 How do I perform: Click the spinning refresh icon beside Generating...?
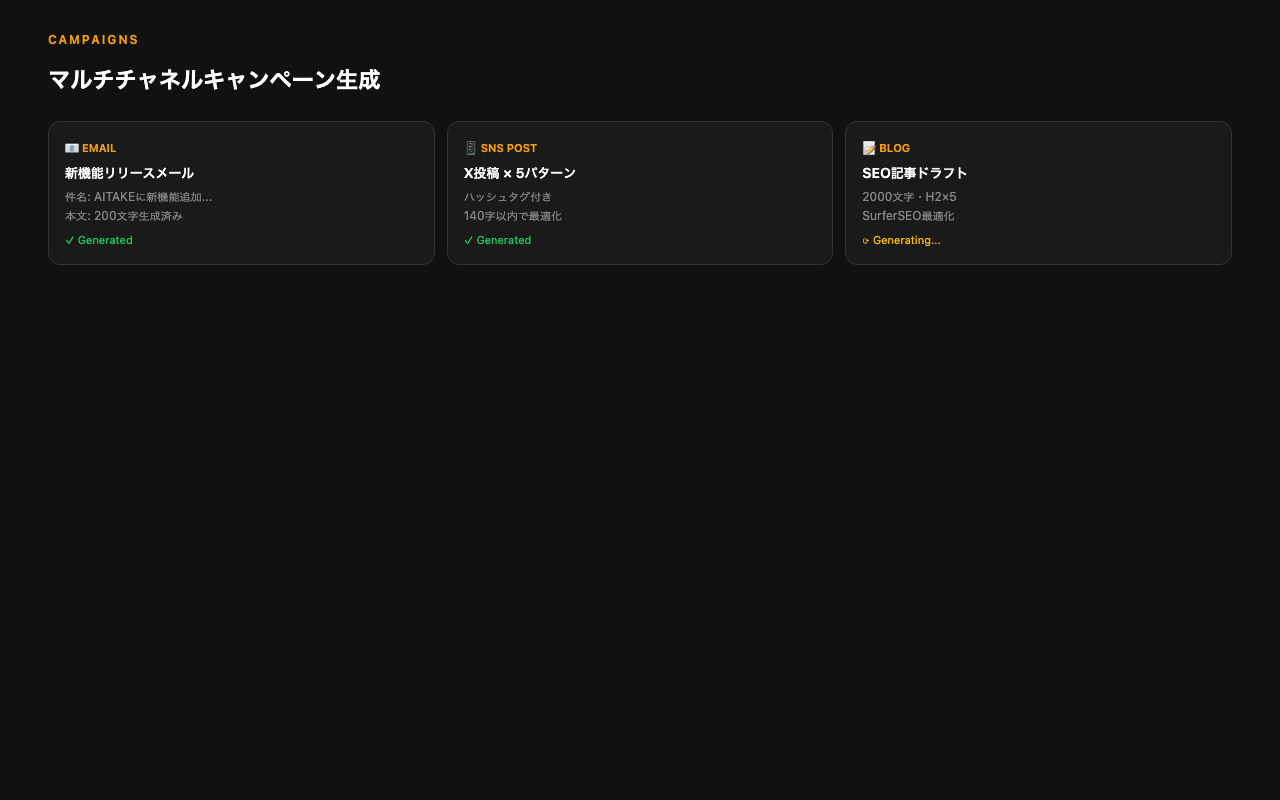pos(867,240)
